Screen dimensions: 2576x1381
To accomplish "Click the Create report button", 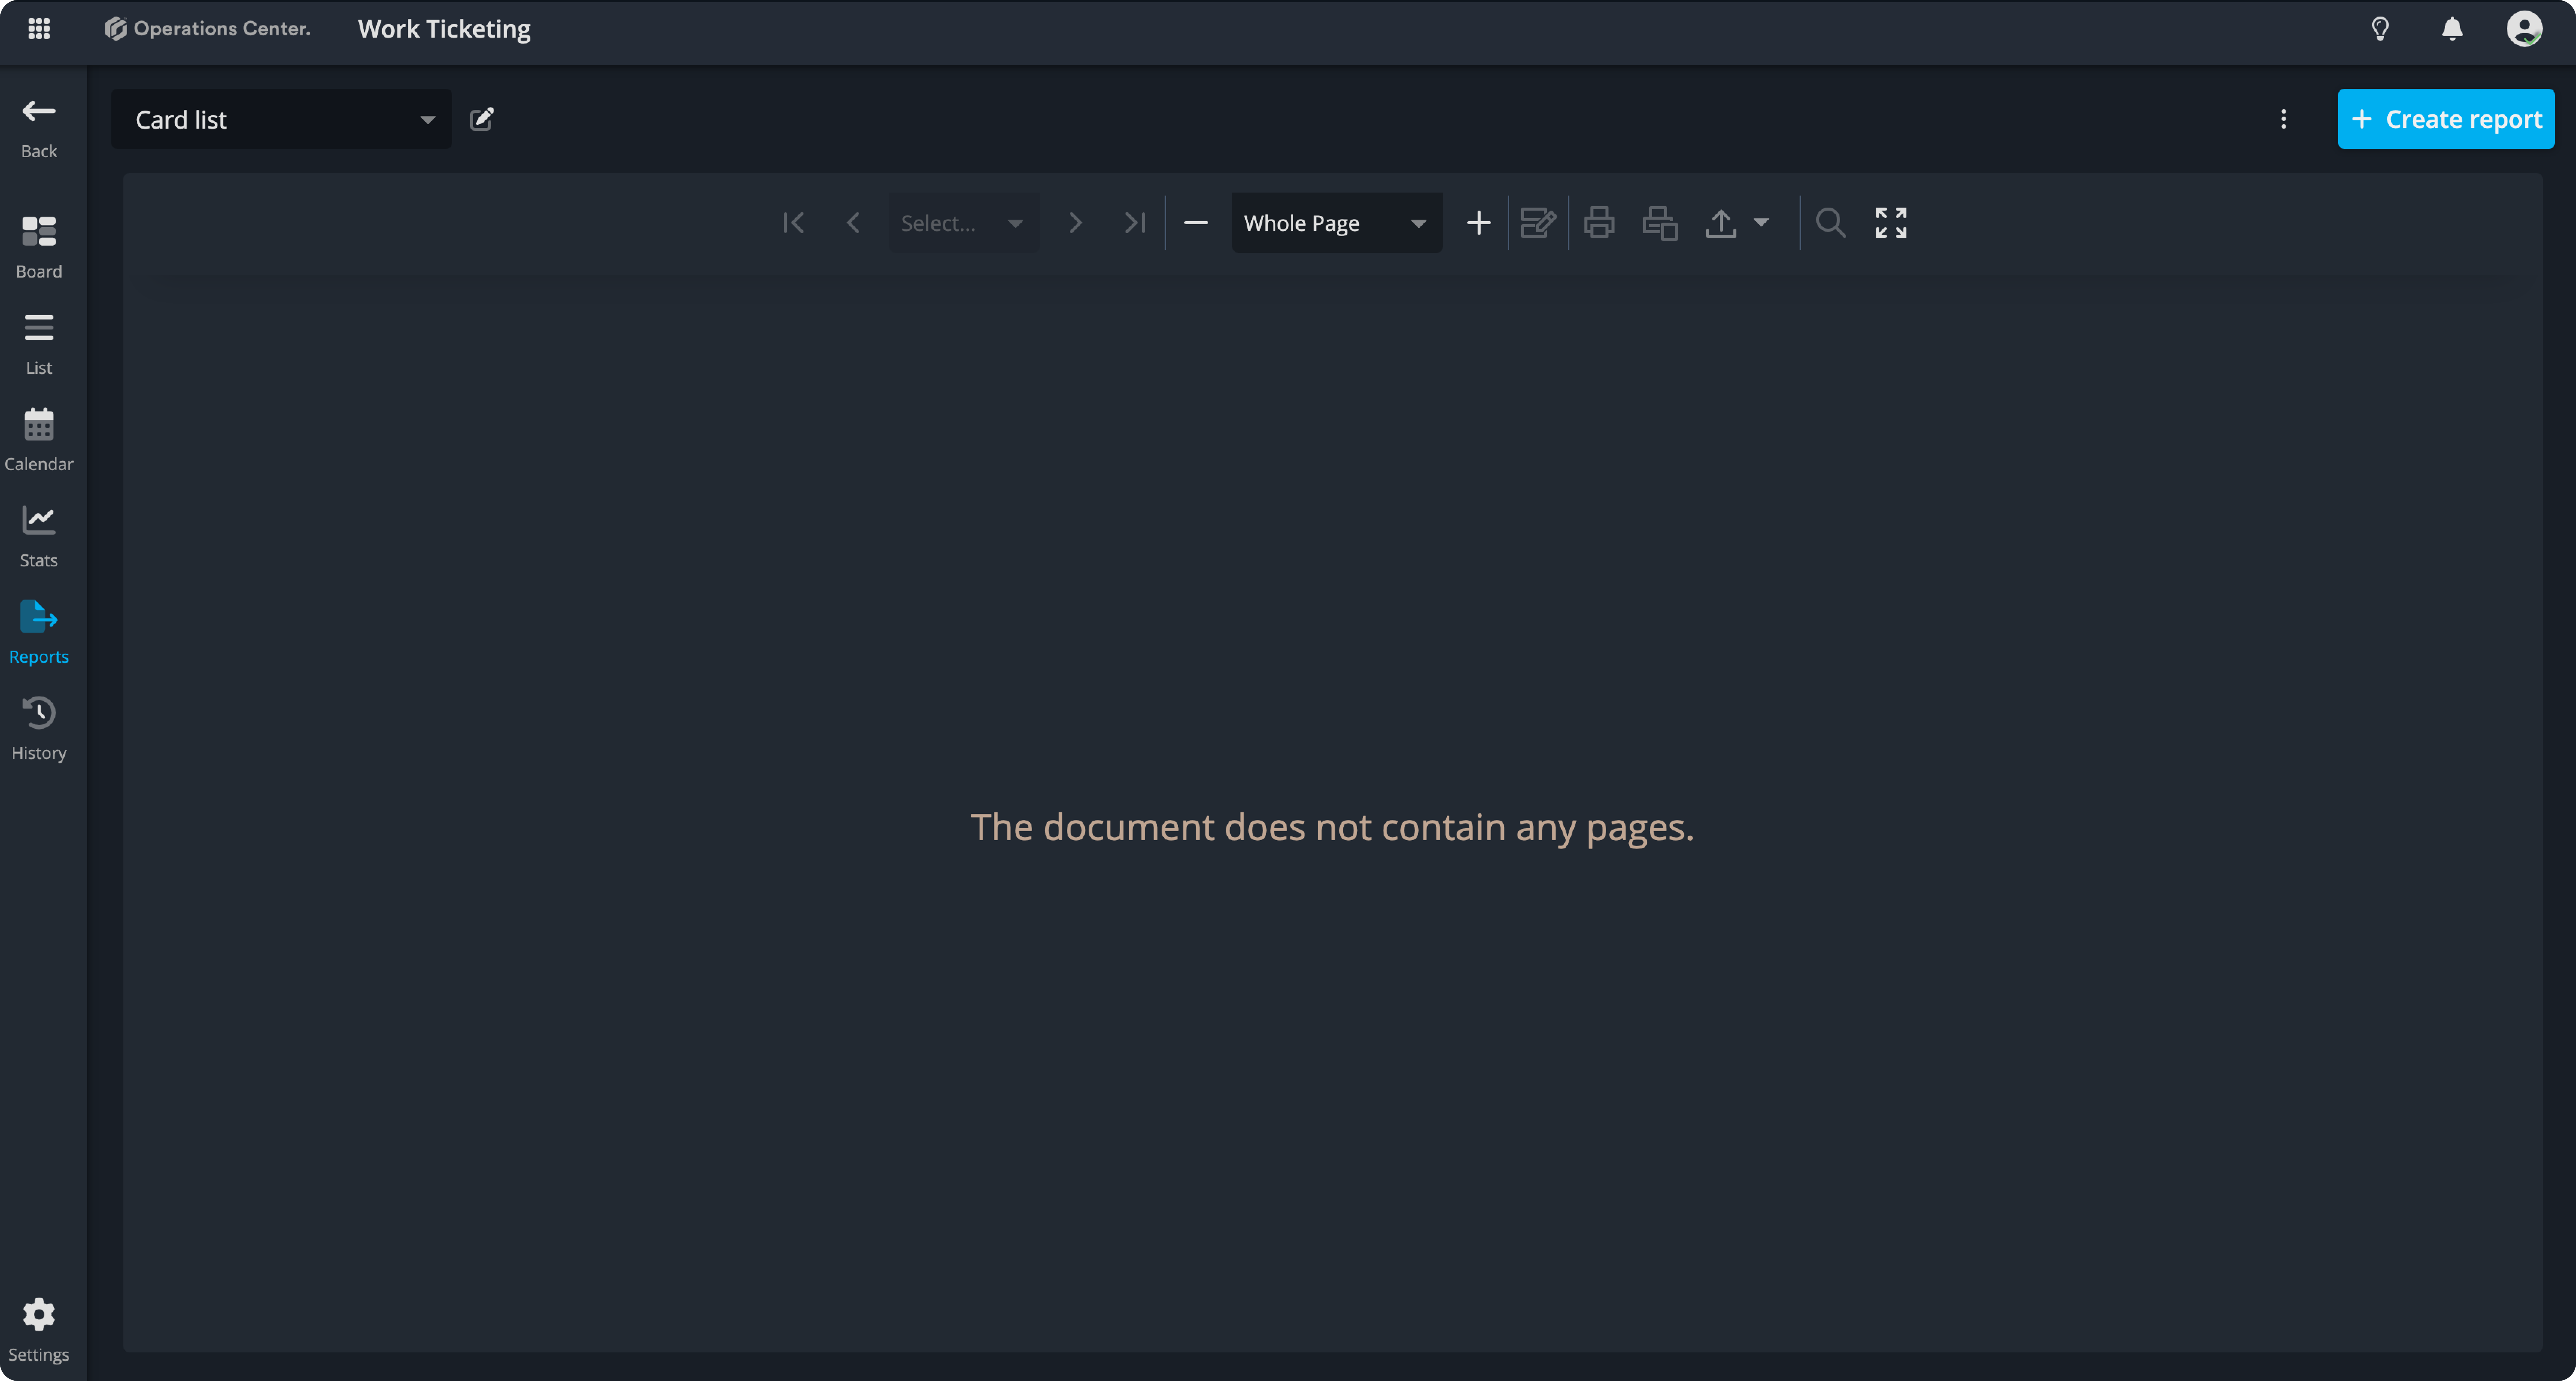I will (2446, 119).
